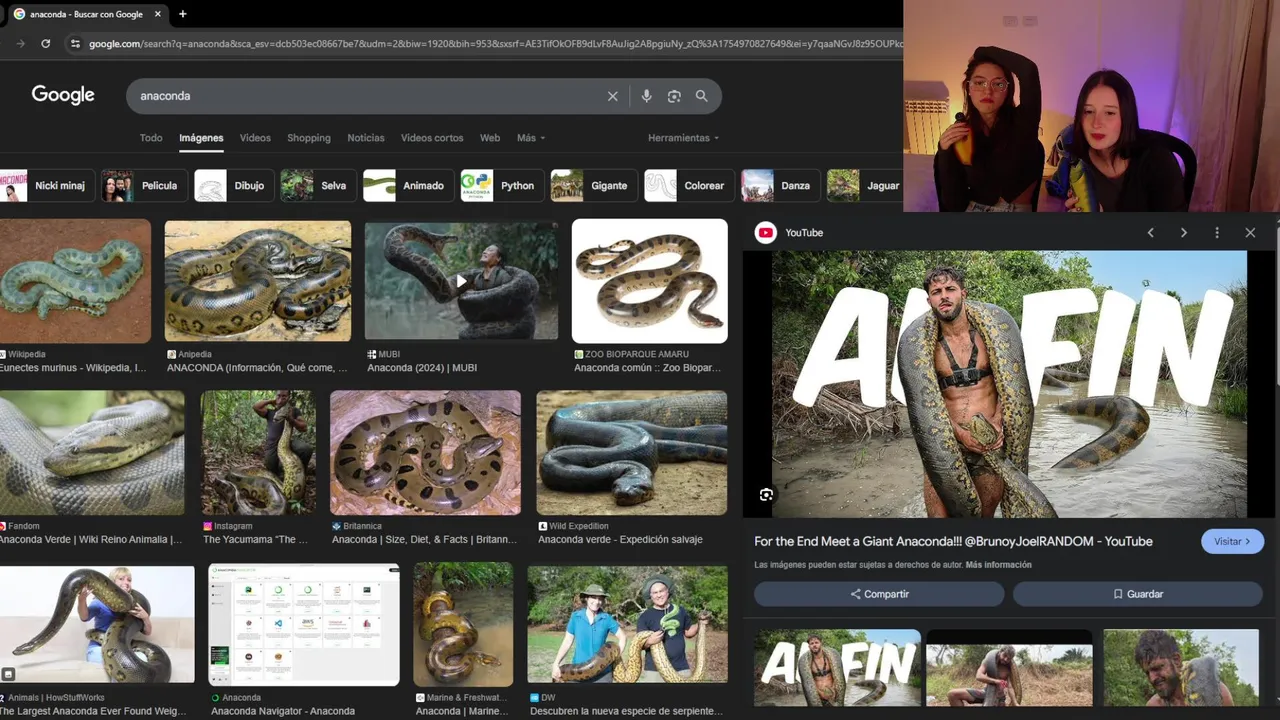Open ZOO BIOPARQUE AMARU snake image
Viewport: 1280px width, 720px height.
coord(649,281)
